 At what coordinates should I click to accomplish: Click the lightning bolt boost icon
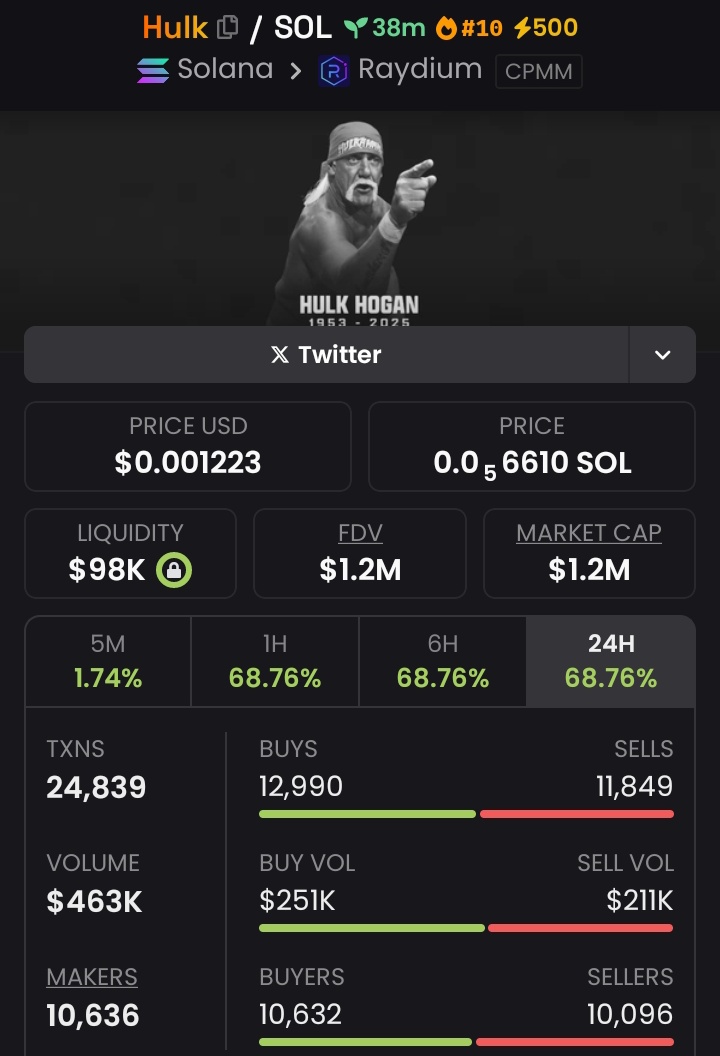click(x=522, y=28)
